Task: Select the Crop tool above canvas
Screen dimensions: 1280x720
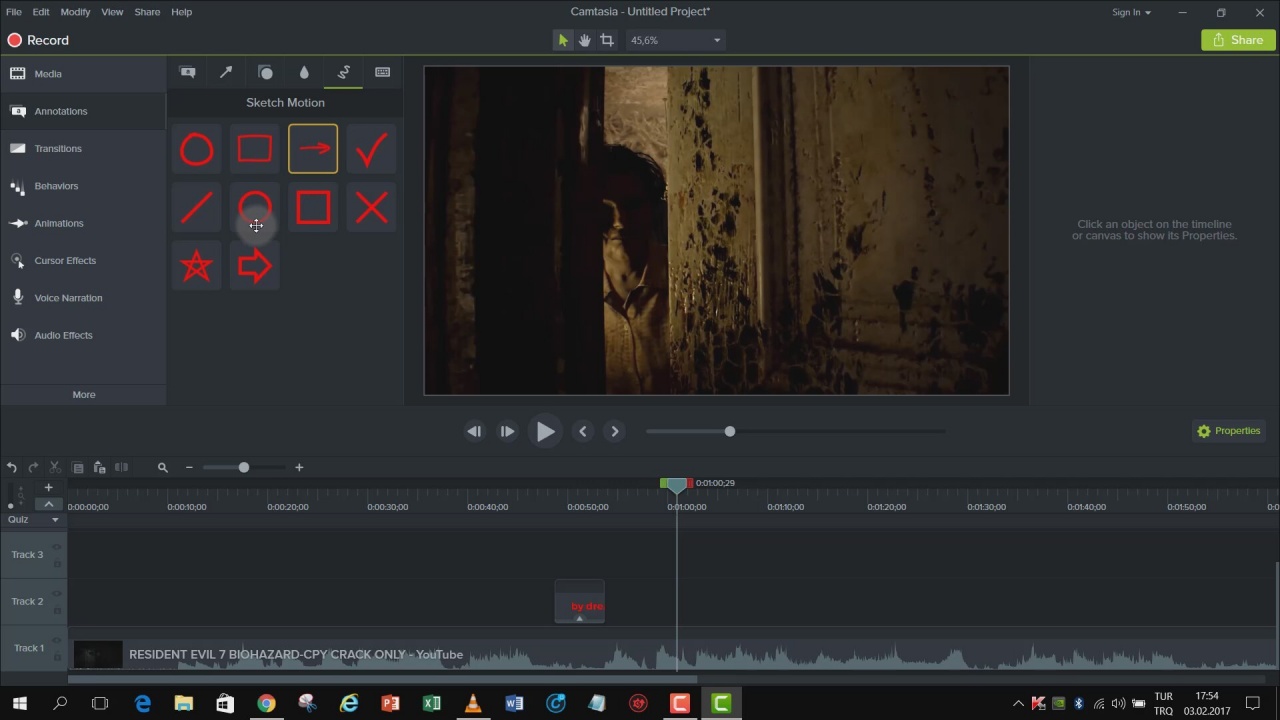Action: coord(607,40)
